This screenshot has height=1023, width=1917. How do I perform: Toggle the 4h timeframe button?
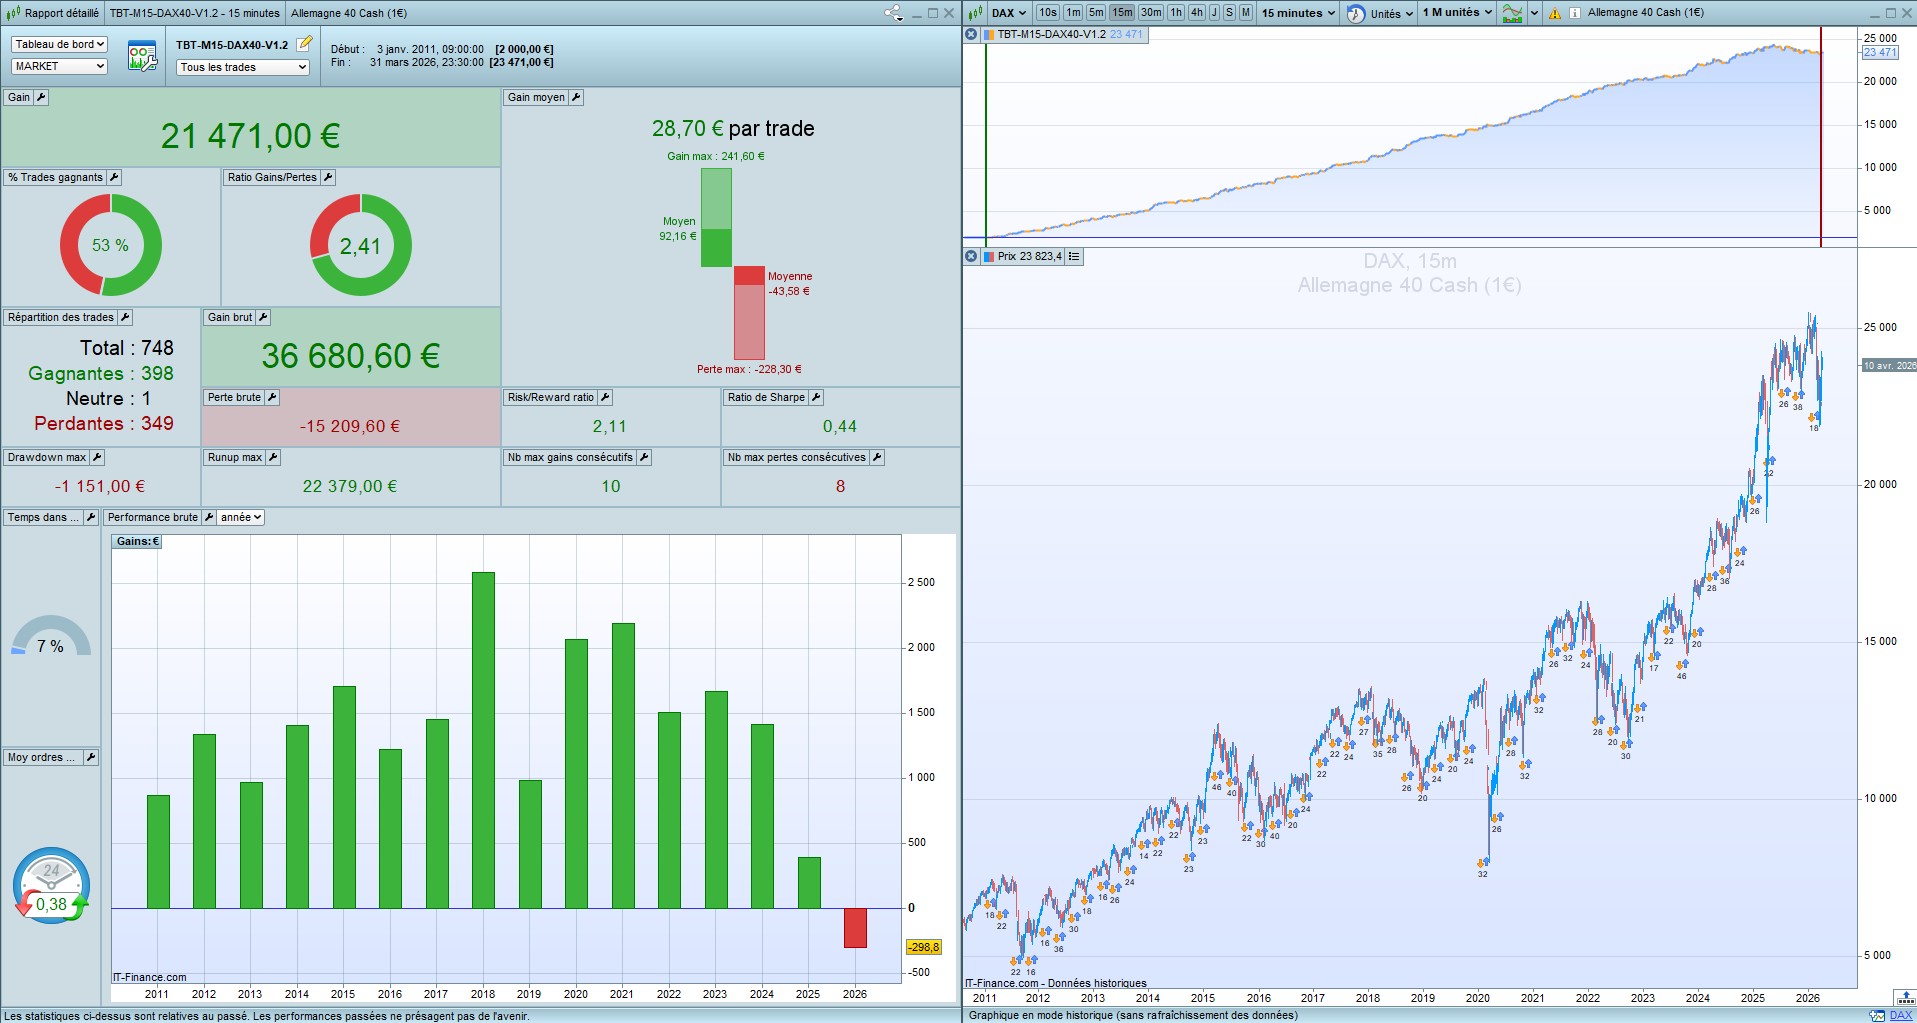[x=1196, y=13]
